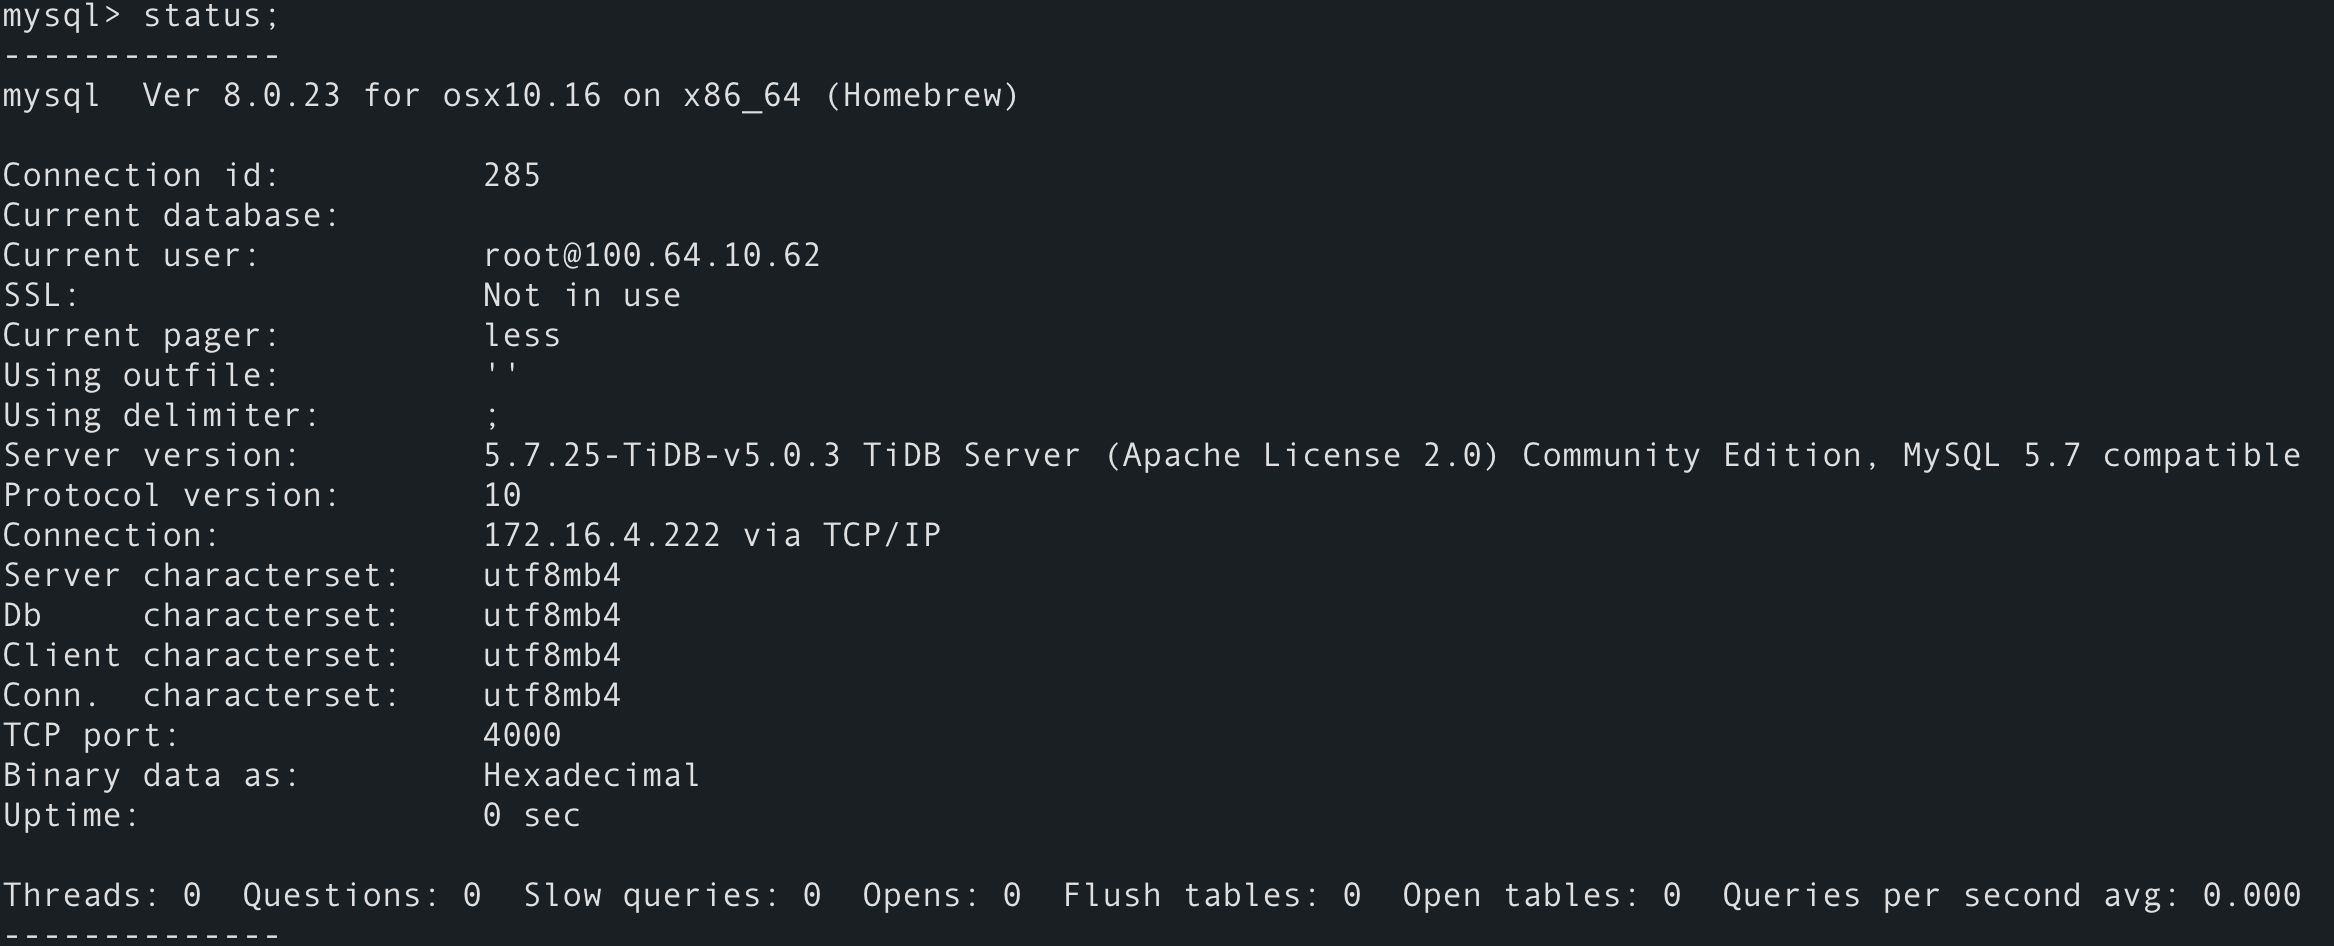Click the 5.7.25-TiDB-v5.0.3 version string
Viewport: 2334px width, 946px height.
[x=662, y=456]
